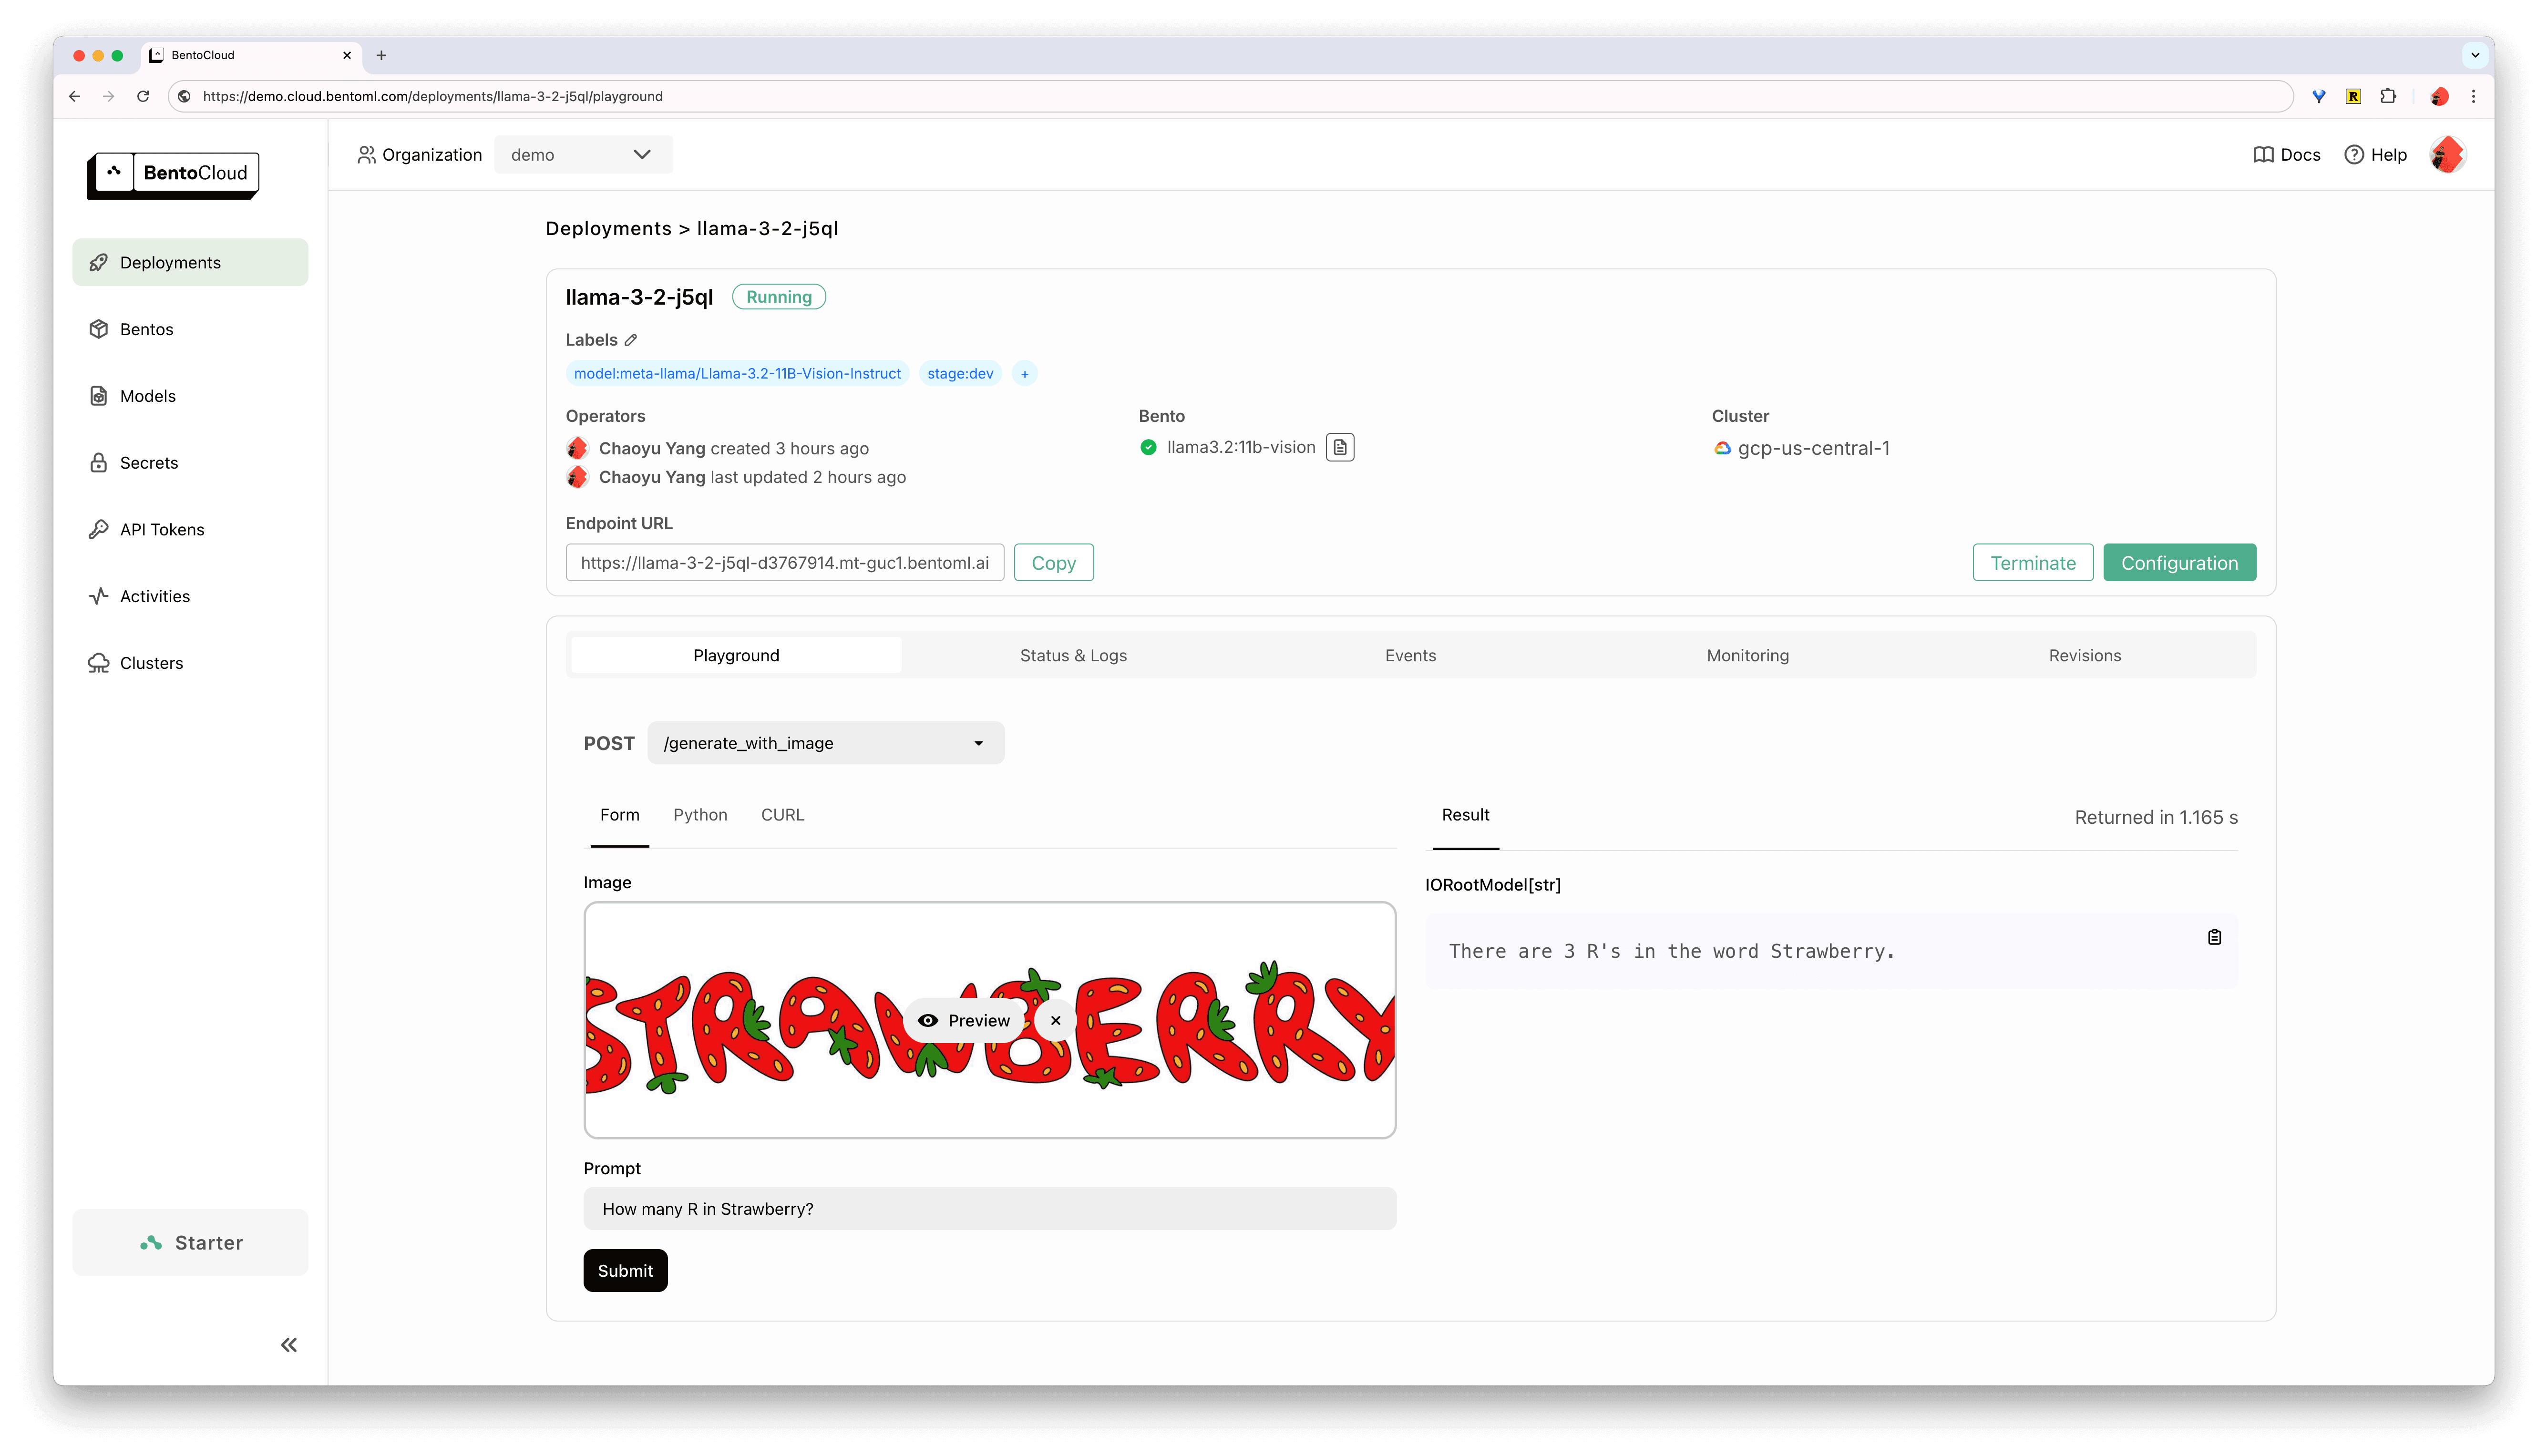Add a new label with the plus button
The image size is (2548, 1456).
click(1024, 373)
